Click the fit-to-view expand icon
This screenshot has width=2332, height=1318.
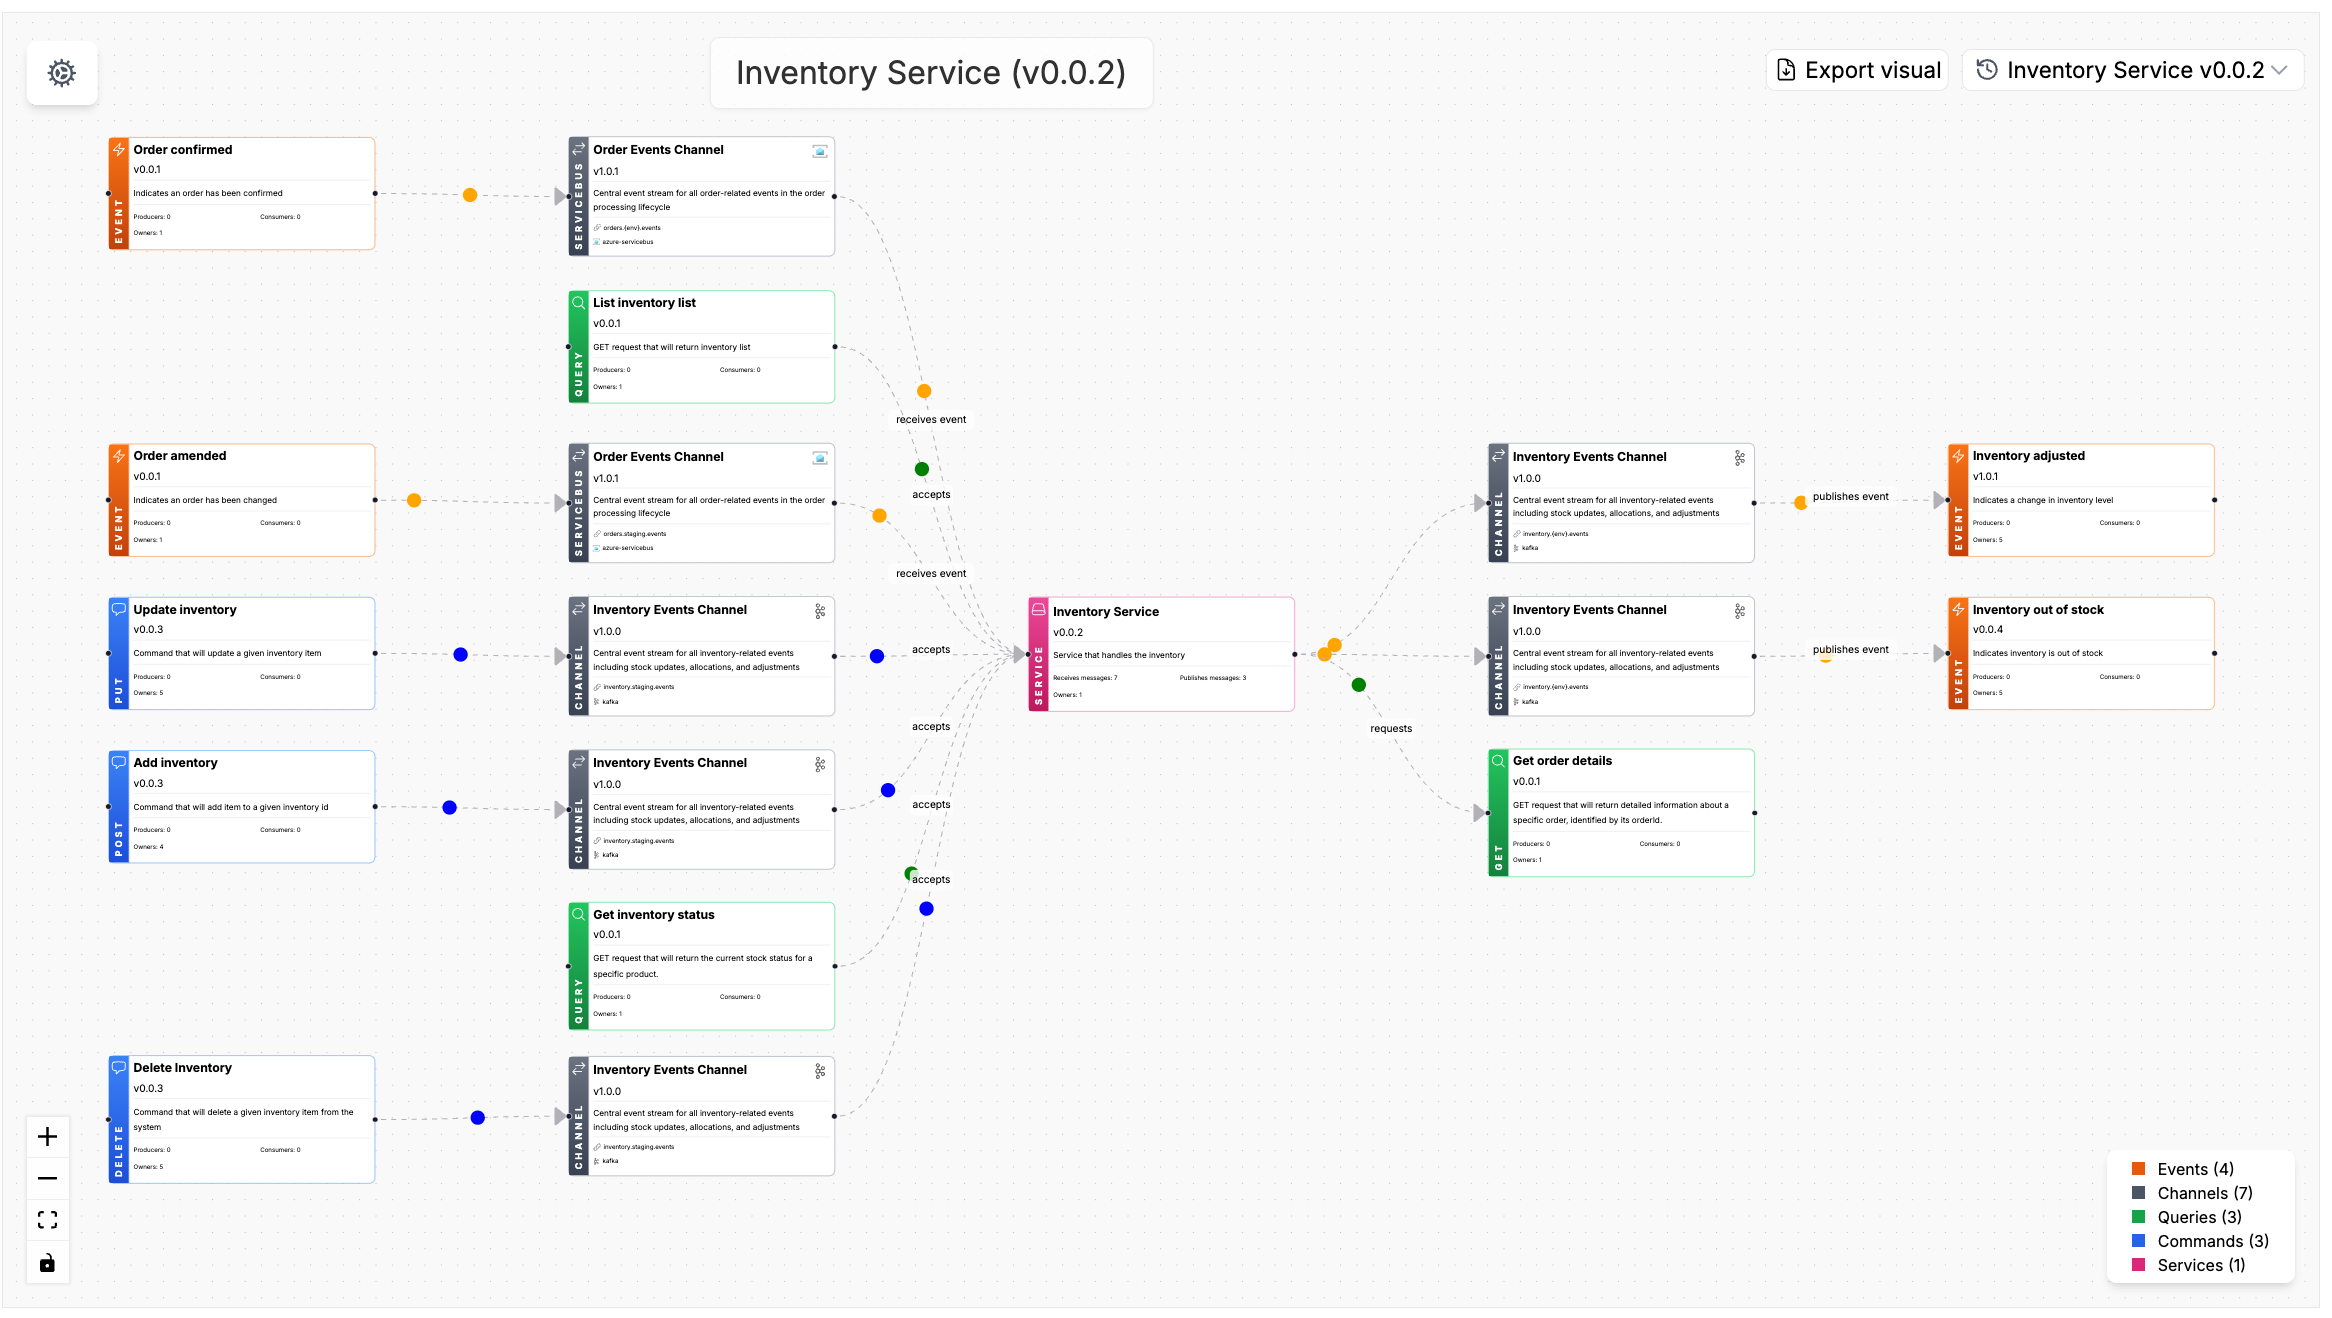click(47, 1219)
